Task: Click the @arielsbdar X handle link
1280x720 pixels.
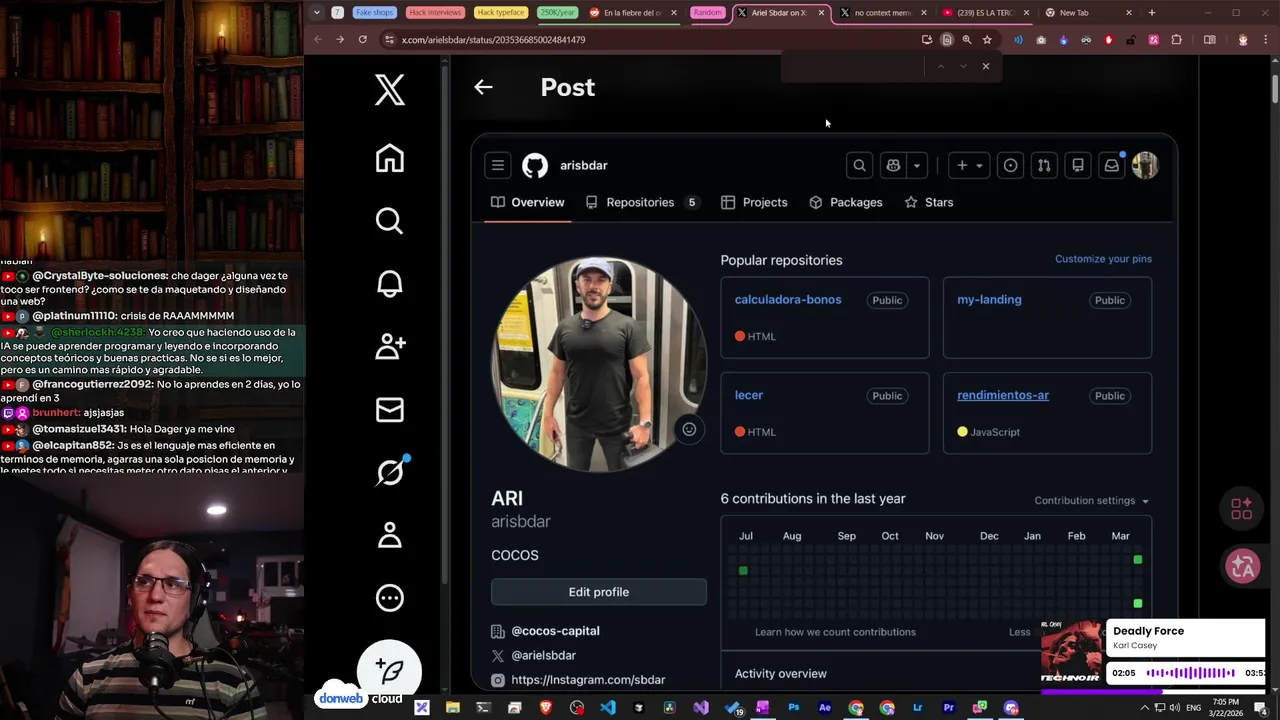Action: pos(543,655)
